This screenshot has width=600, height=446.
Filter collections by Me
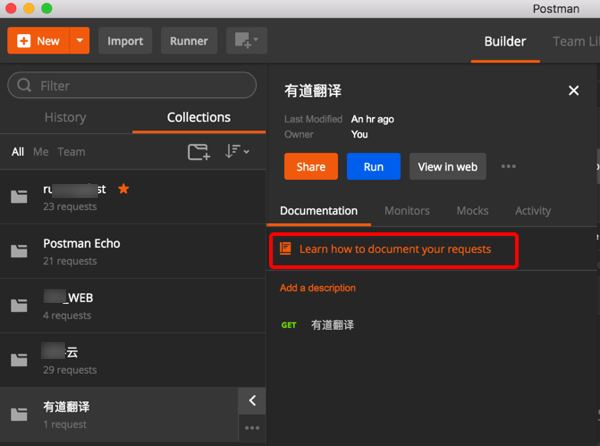click(41, 152)
